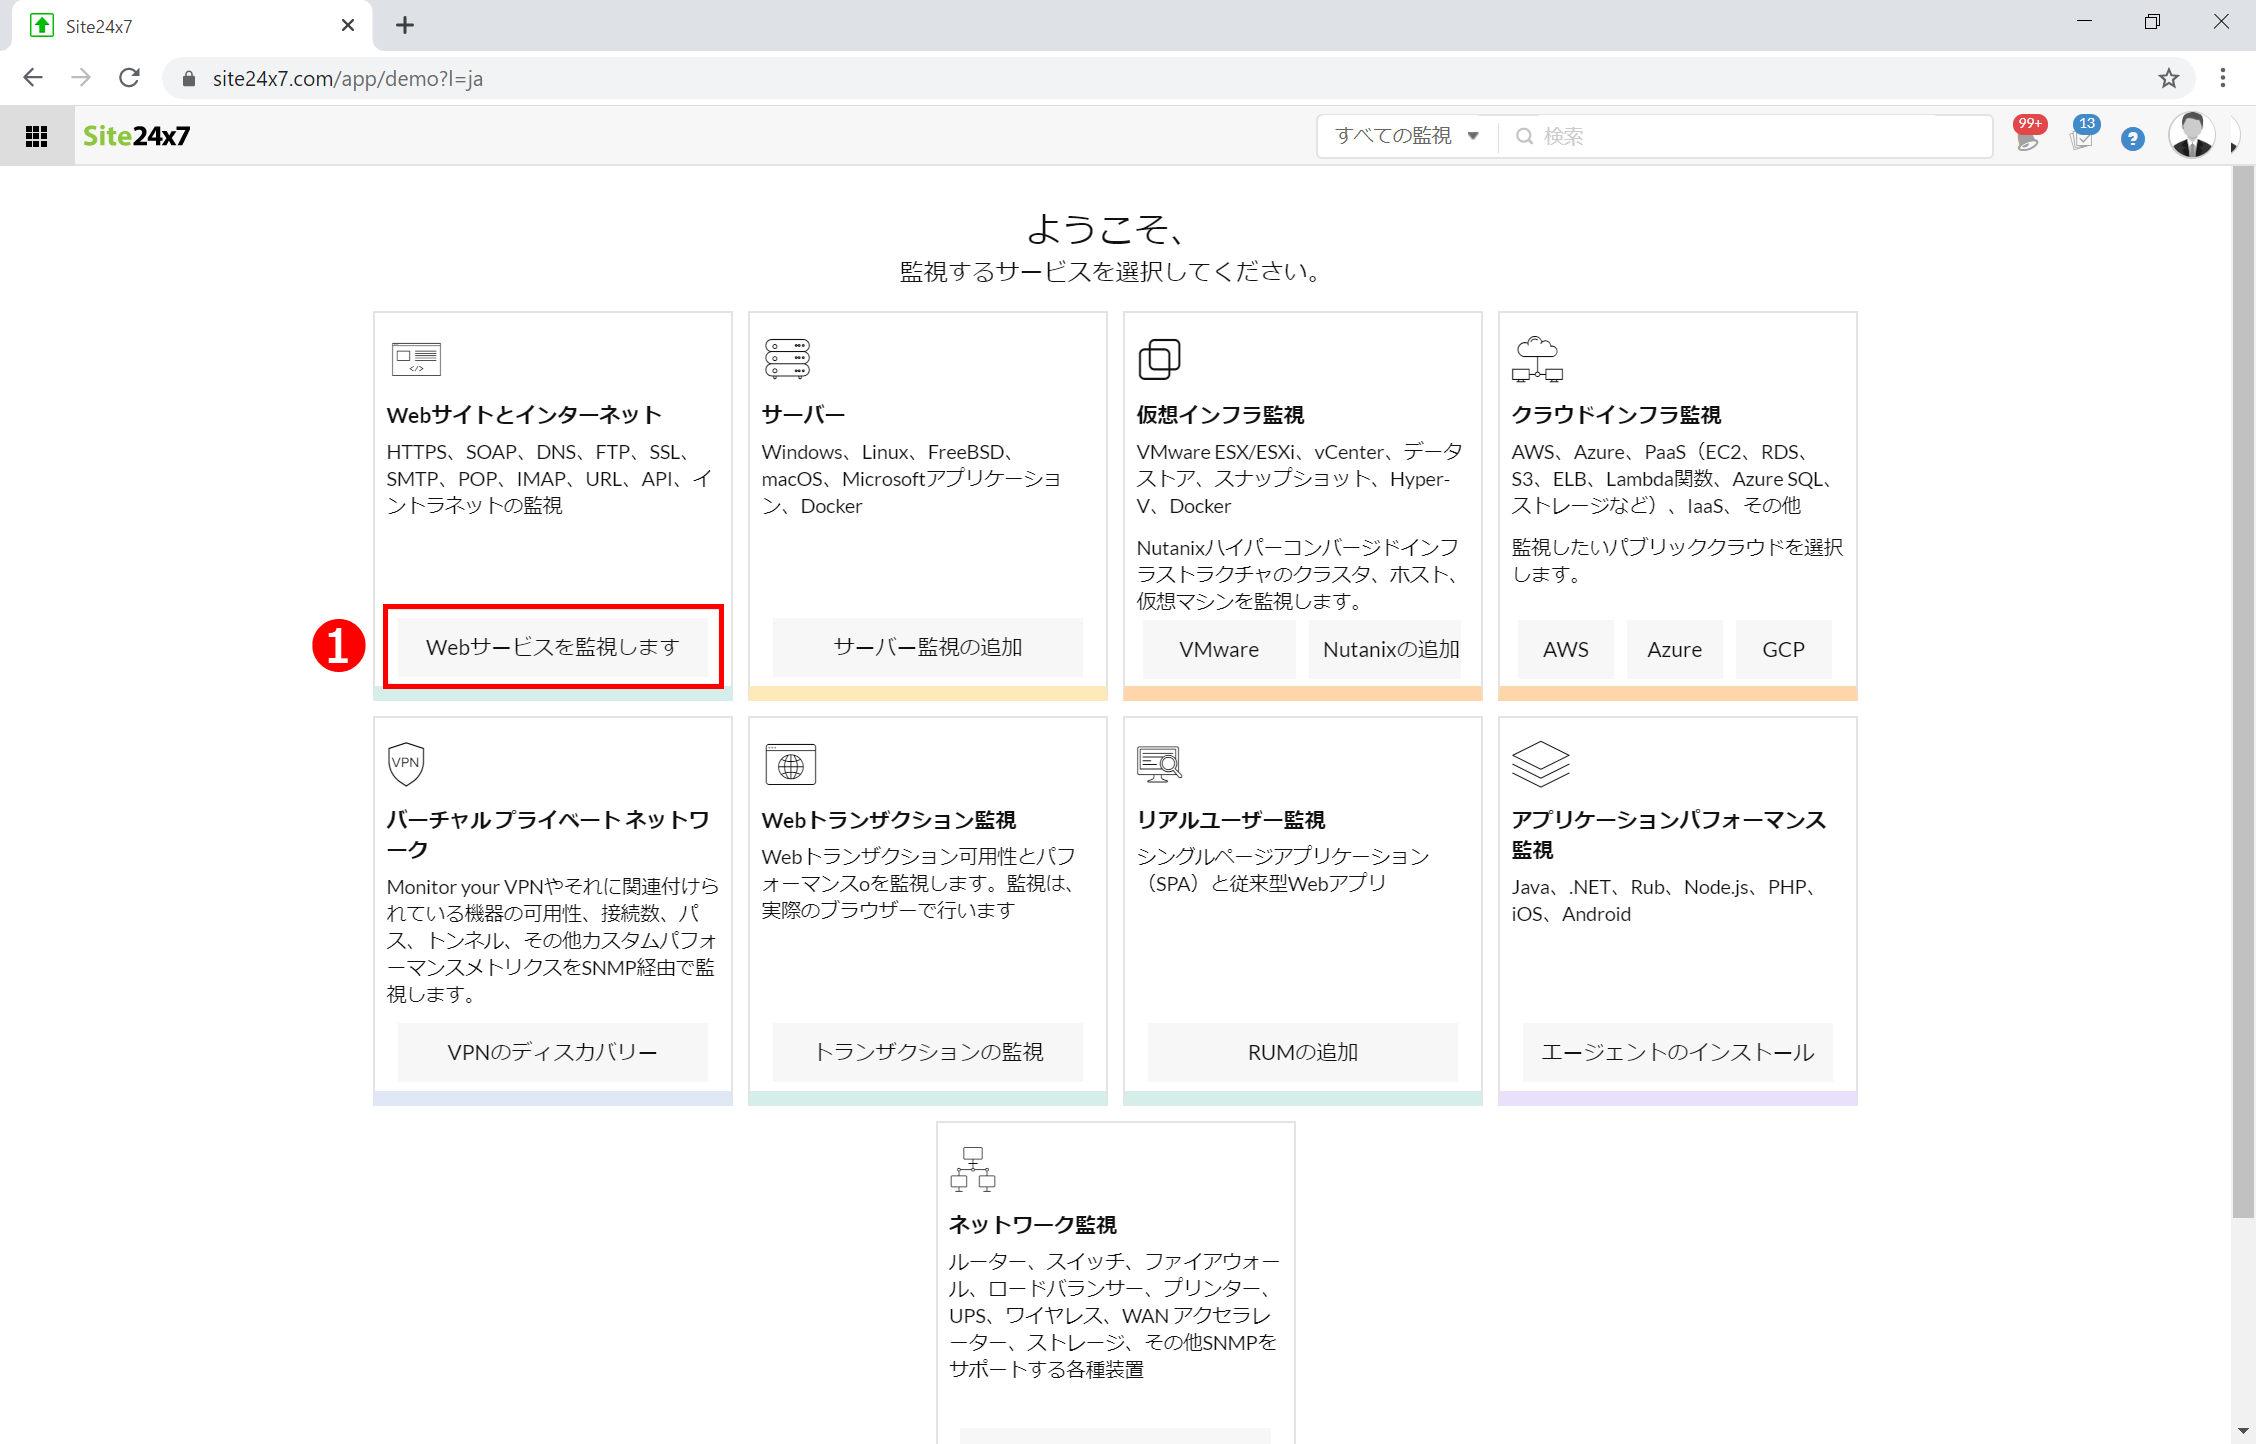Open a new browser tab
Viewport: 2256px width, 1444px height.
[x=404, y=25]
